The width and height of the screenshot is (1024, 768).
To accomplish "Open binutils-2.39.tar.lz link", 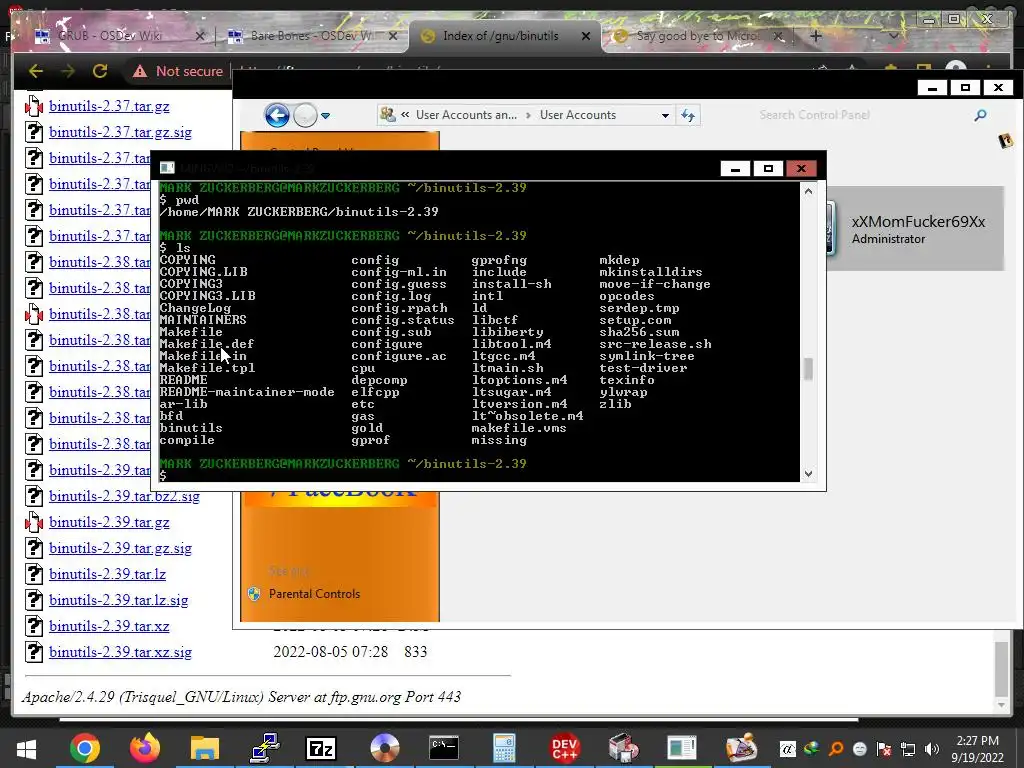I will click(x=107, y=574).
